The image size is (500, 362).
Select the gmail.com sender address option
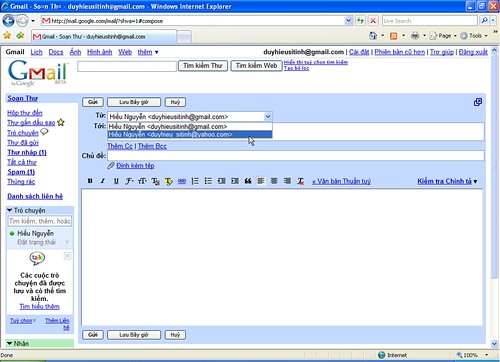190,126
